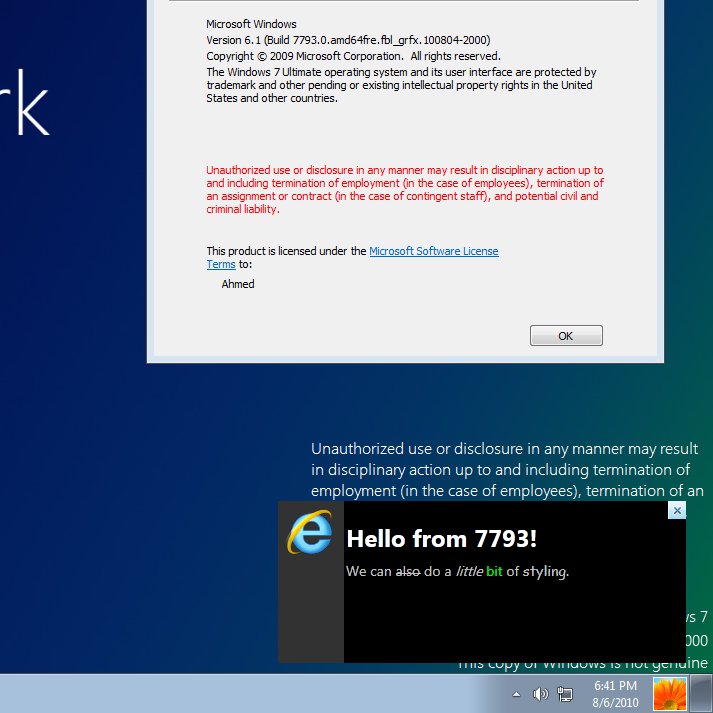The width and height of the screenshot is (713, 713).
Task: Close the Hello from 7793 notification
Action: (x=677, y=511)
